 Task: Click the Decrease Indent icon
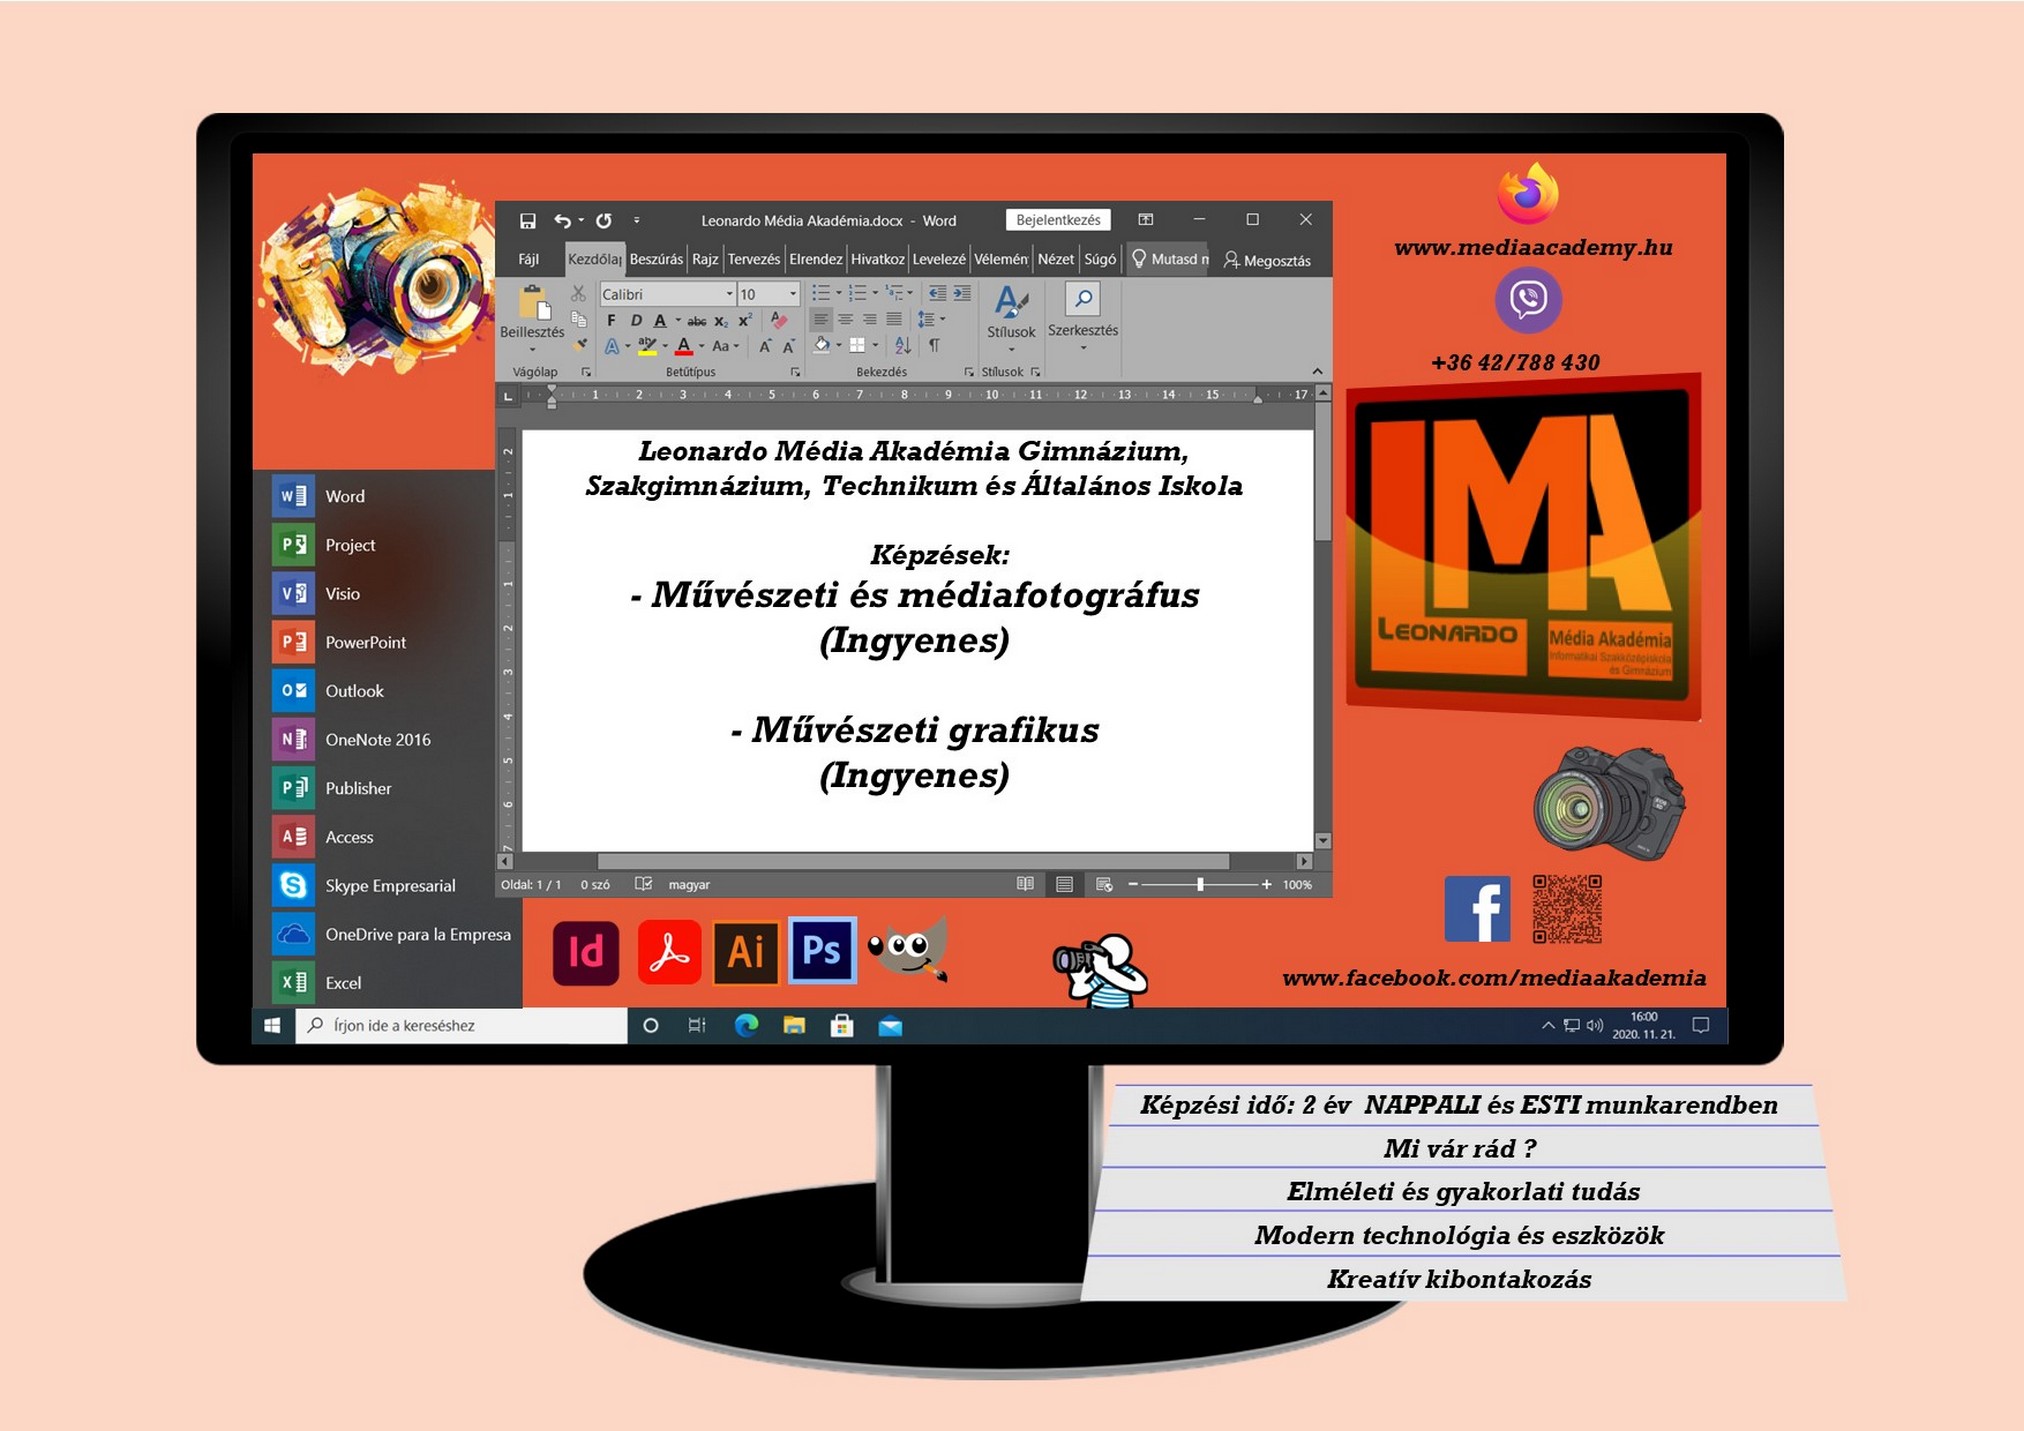tap(937, 293)
